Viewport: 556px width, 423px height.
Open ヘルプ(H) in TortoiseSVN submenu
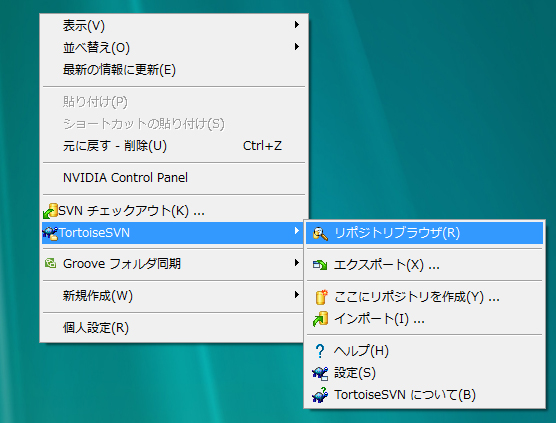[x=424, y=351]
